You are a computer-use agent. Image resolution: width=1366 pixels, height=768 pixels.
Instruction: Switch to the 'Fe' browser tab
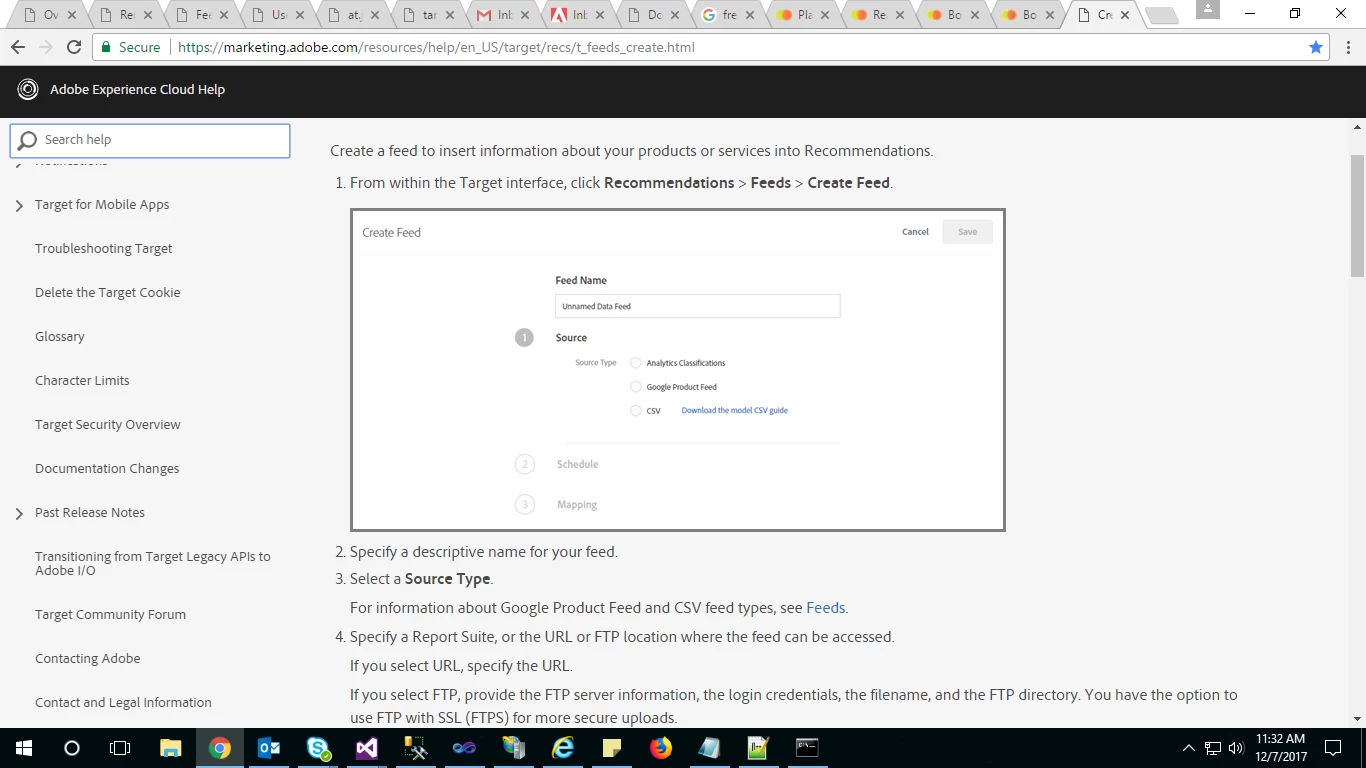202,15
